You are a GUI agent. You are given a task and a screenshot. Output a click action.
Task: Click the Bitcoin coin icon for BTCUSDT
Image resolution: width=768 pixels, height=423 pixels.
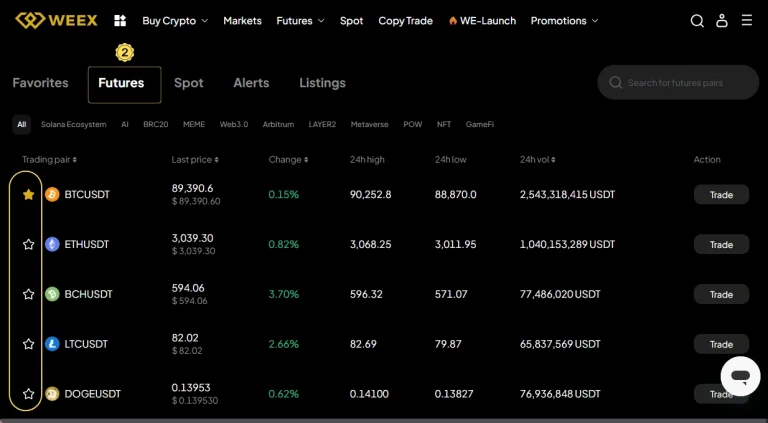(x=52, y=194)
